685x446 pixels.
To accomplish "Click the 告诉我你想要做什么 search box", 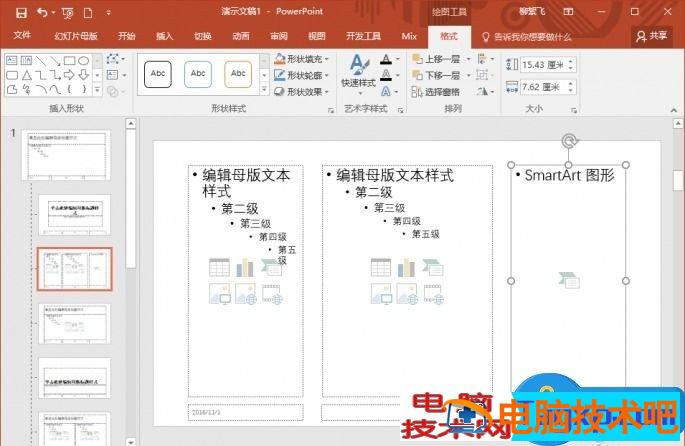I will point(527,37).
